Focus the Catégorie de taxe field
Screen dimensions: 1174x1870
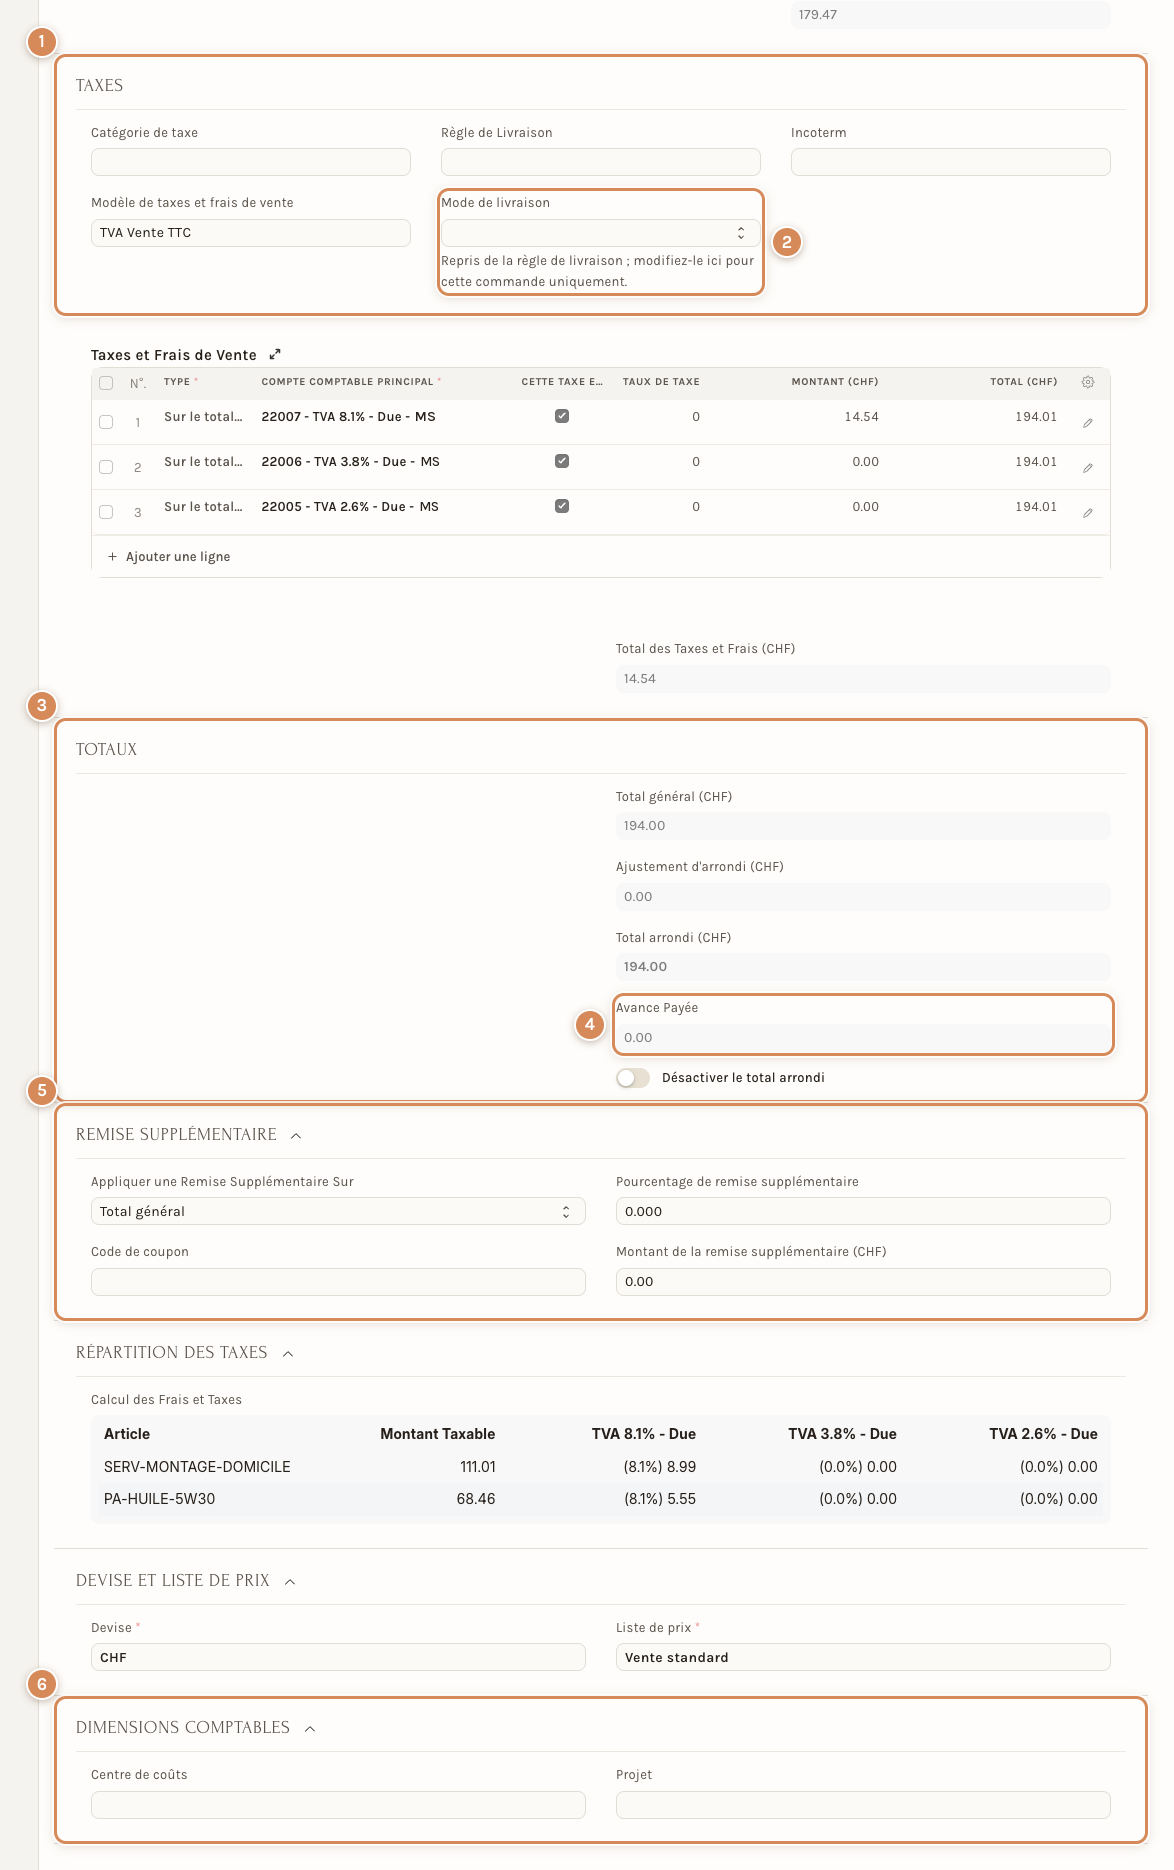pos(250,162)
